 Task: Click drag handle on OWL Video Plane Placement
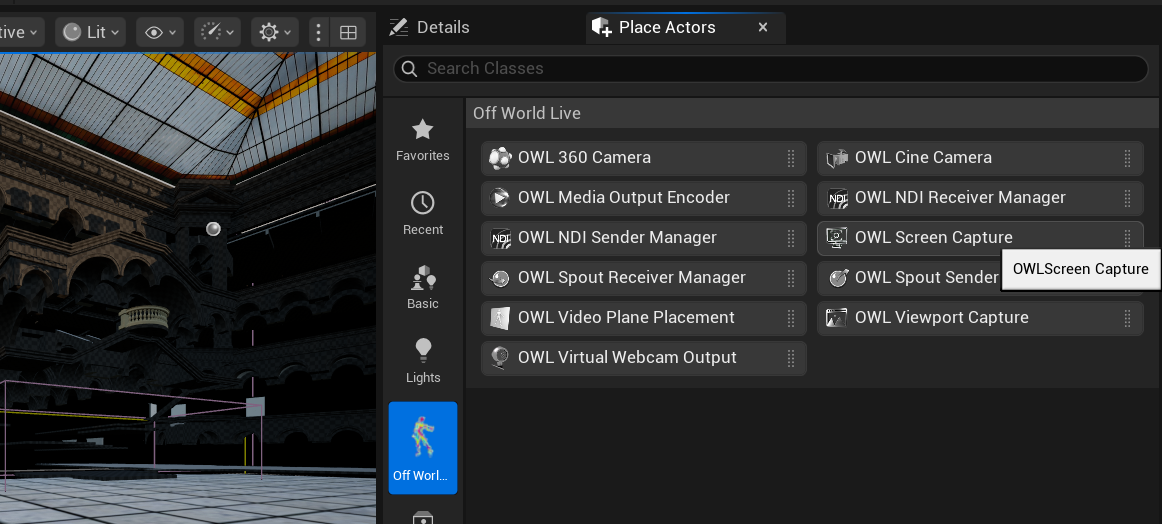791,318
